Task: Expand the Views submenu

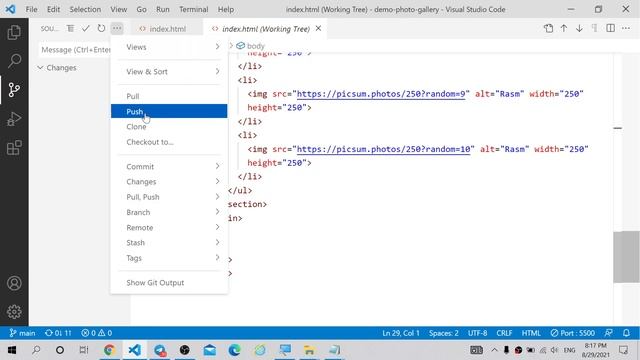Action: click(169, 47)
